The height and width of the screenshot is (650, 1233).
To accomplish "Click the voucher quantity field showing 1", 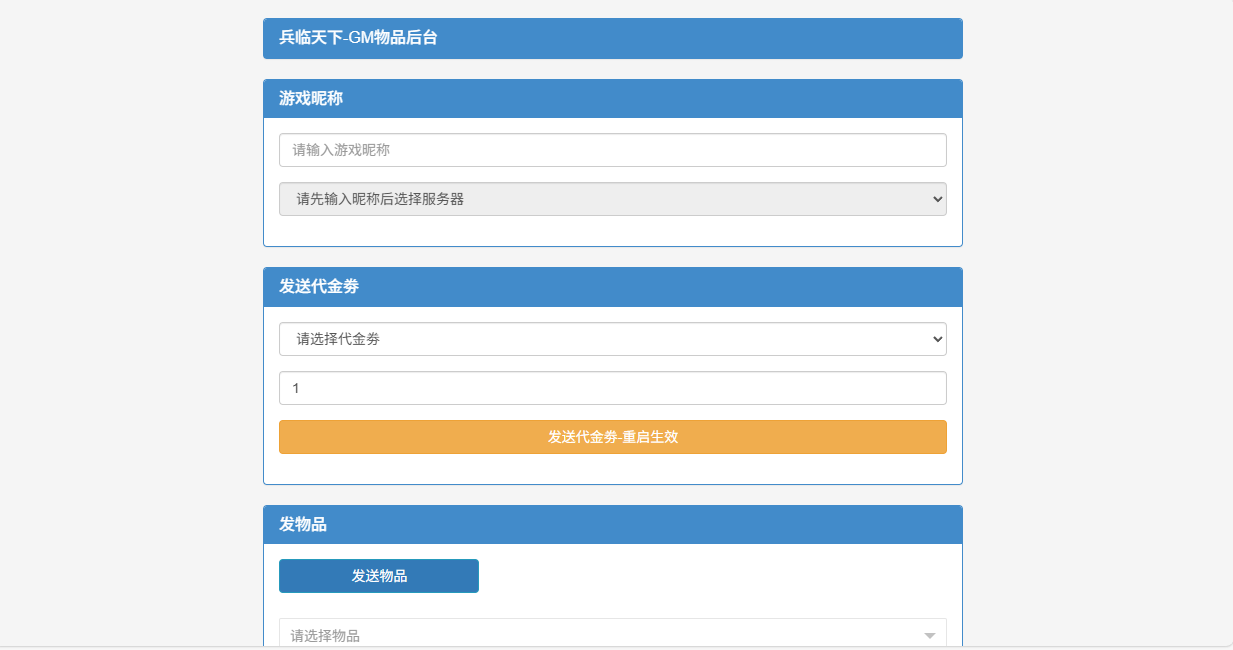I will tap(612, 388).
